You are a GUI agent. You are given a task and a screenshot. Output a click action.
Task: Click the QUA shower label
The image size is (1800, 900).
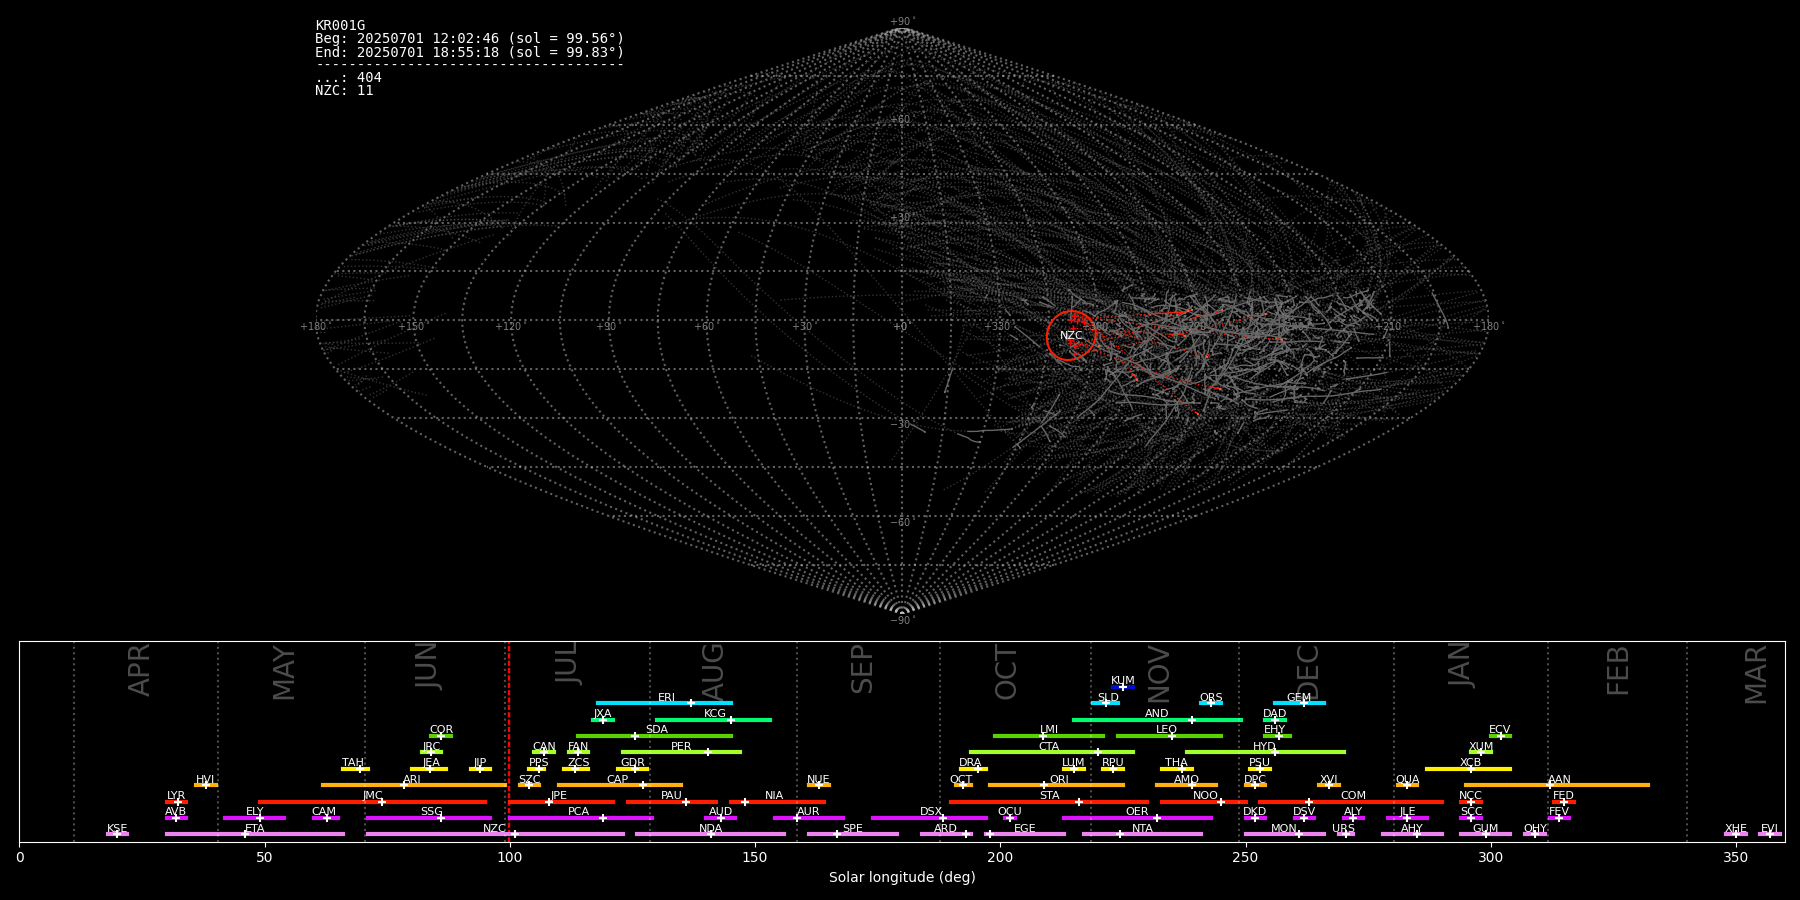point(1407,780)
